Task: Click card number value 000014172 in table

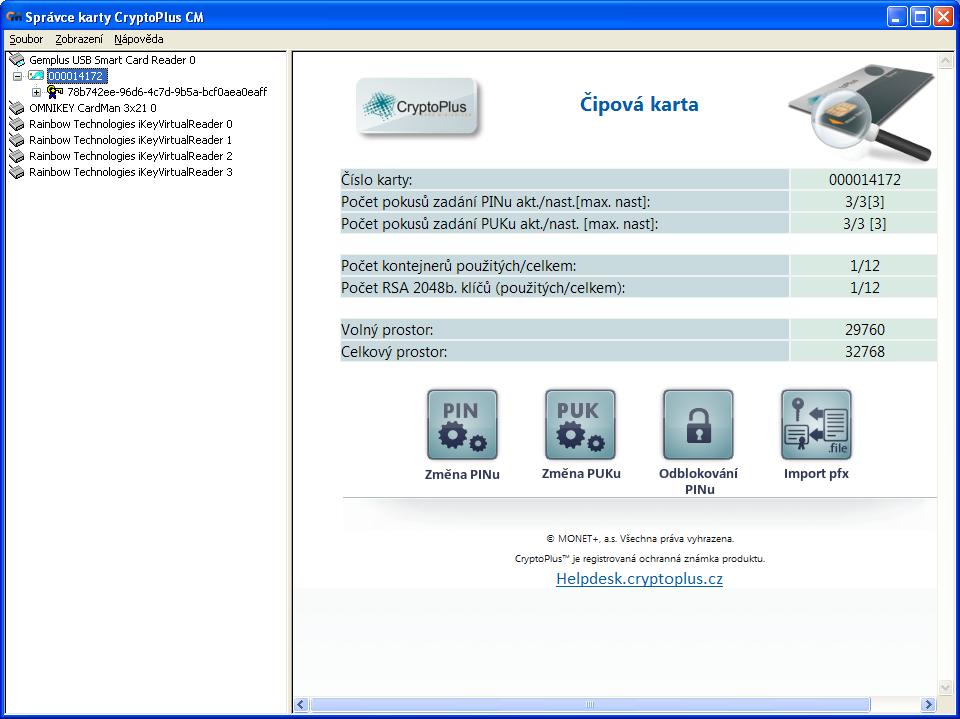Action: pyautogui.click(x=864, y=179)
